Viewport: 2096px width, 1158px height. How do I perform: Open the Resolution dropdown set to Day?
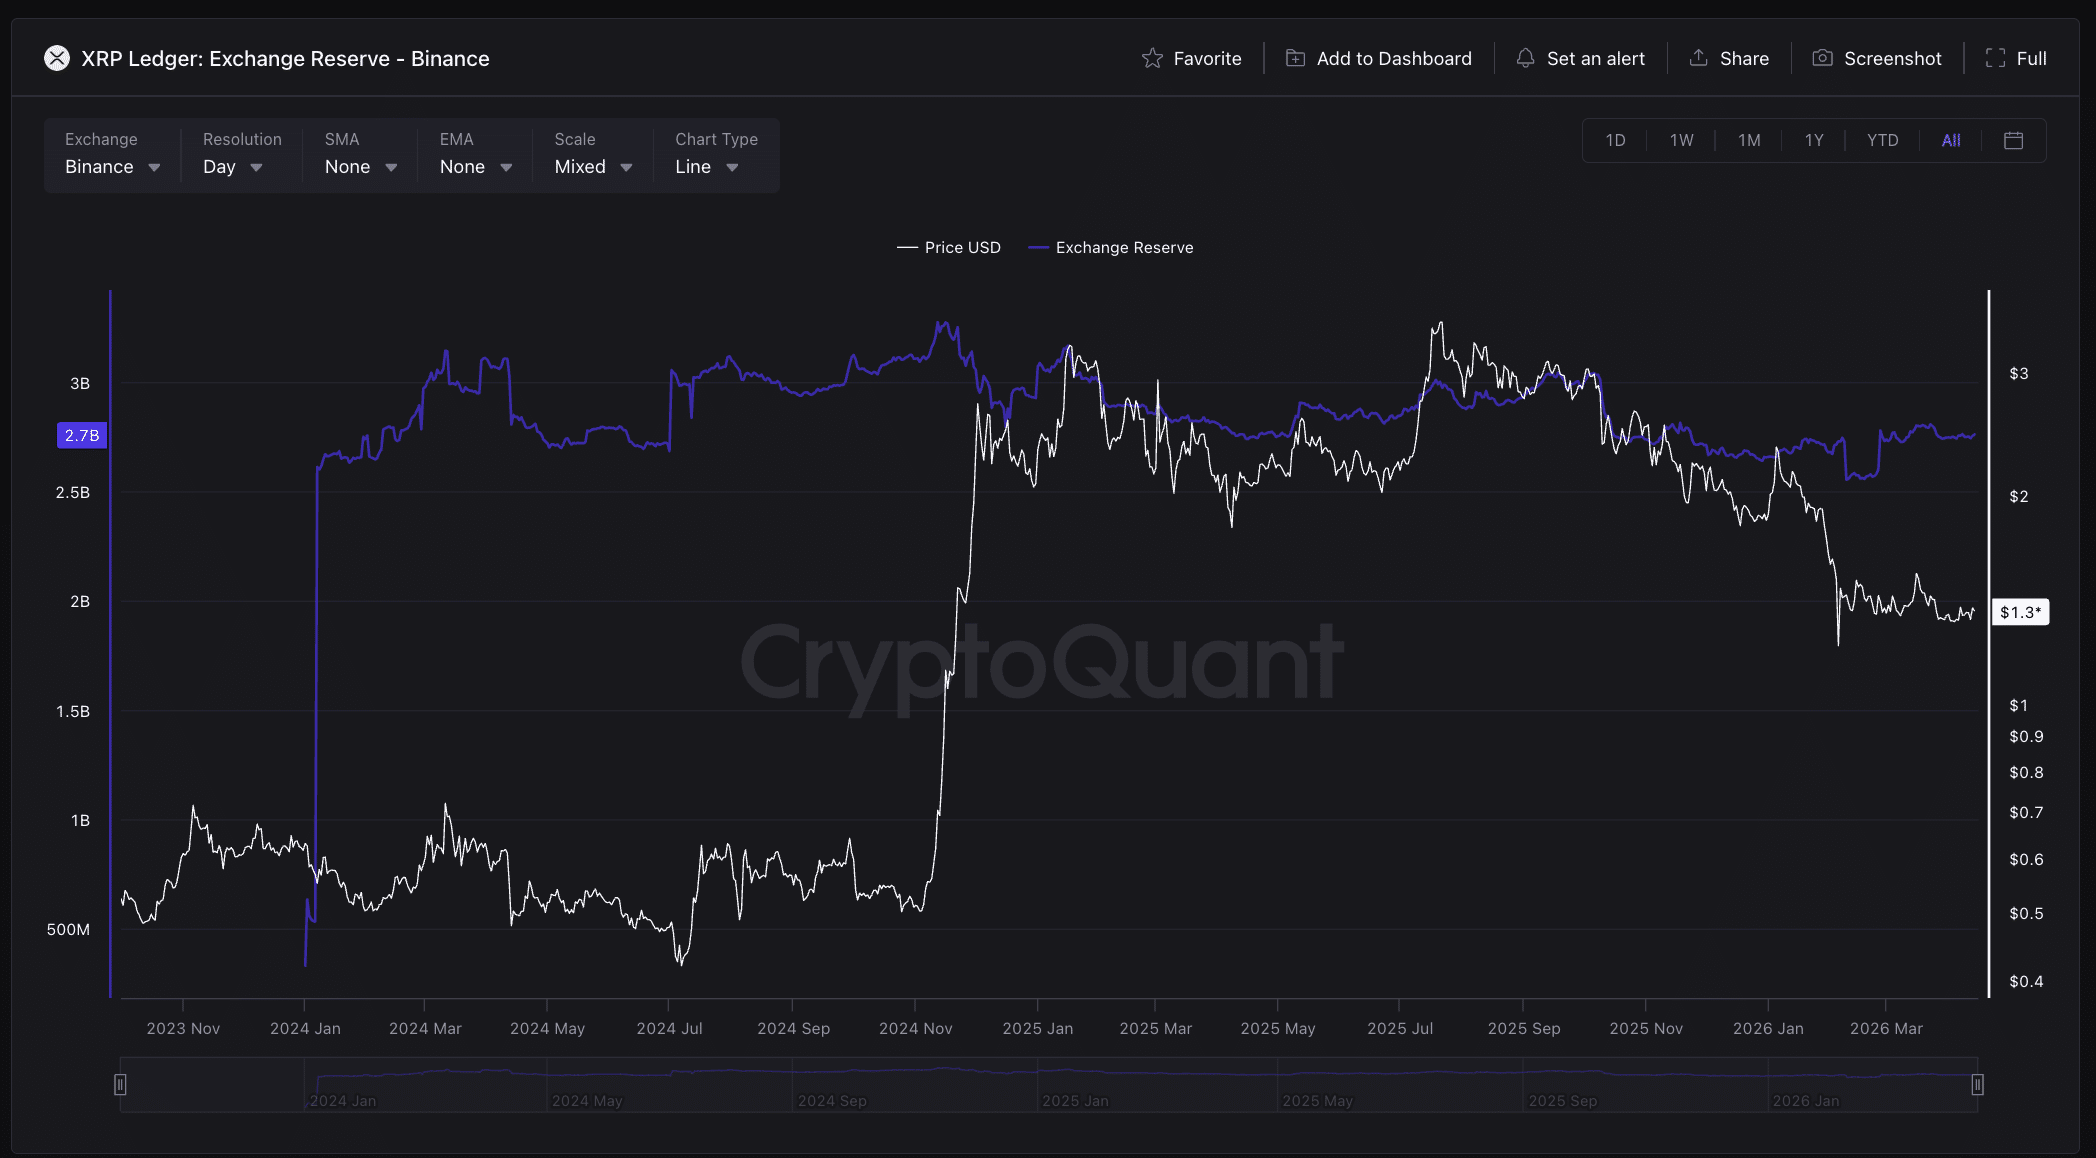232,166
